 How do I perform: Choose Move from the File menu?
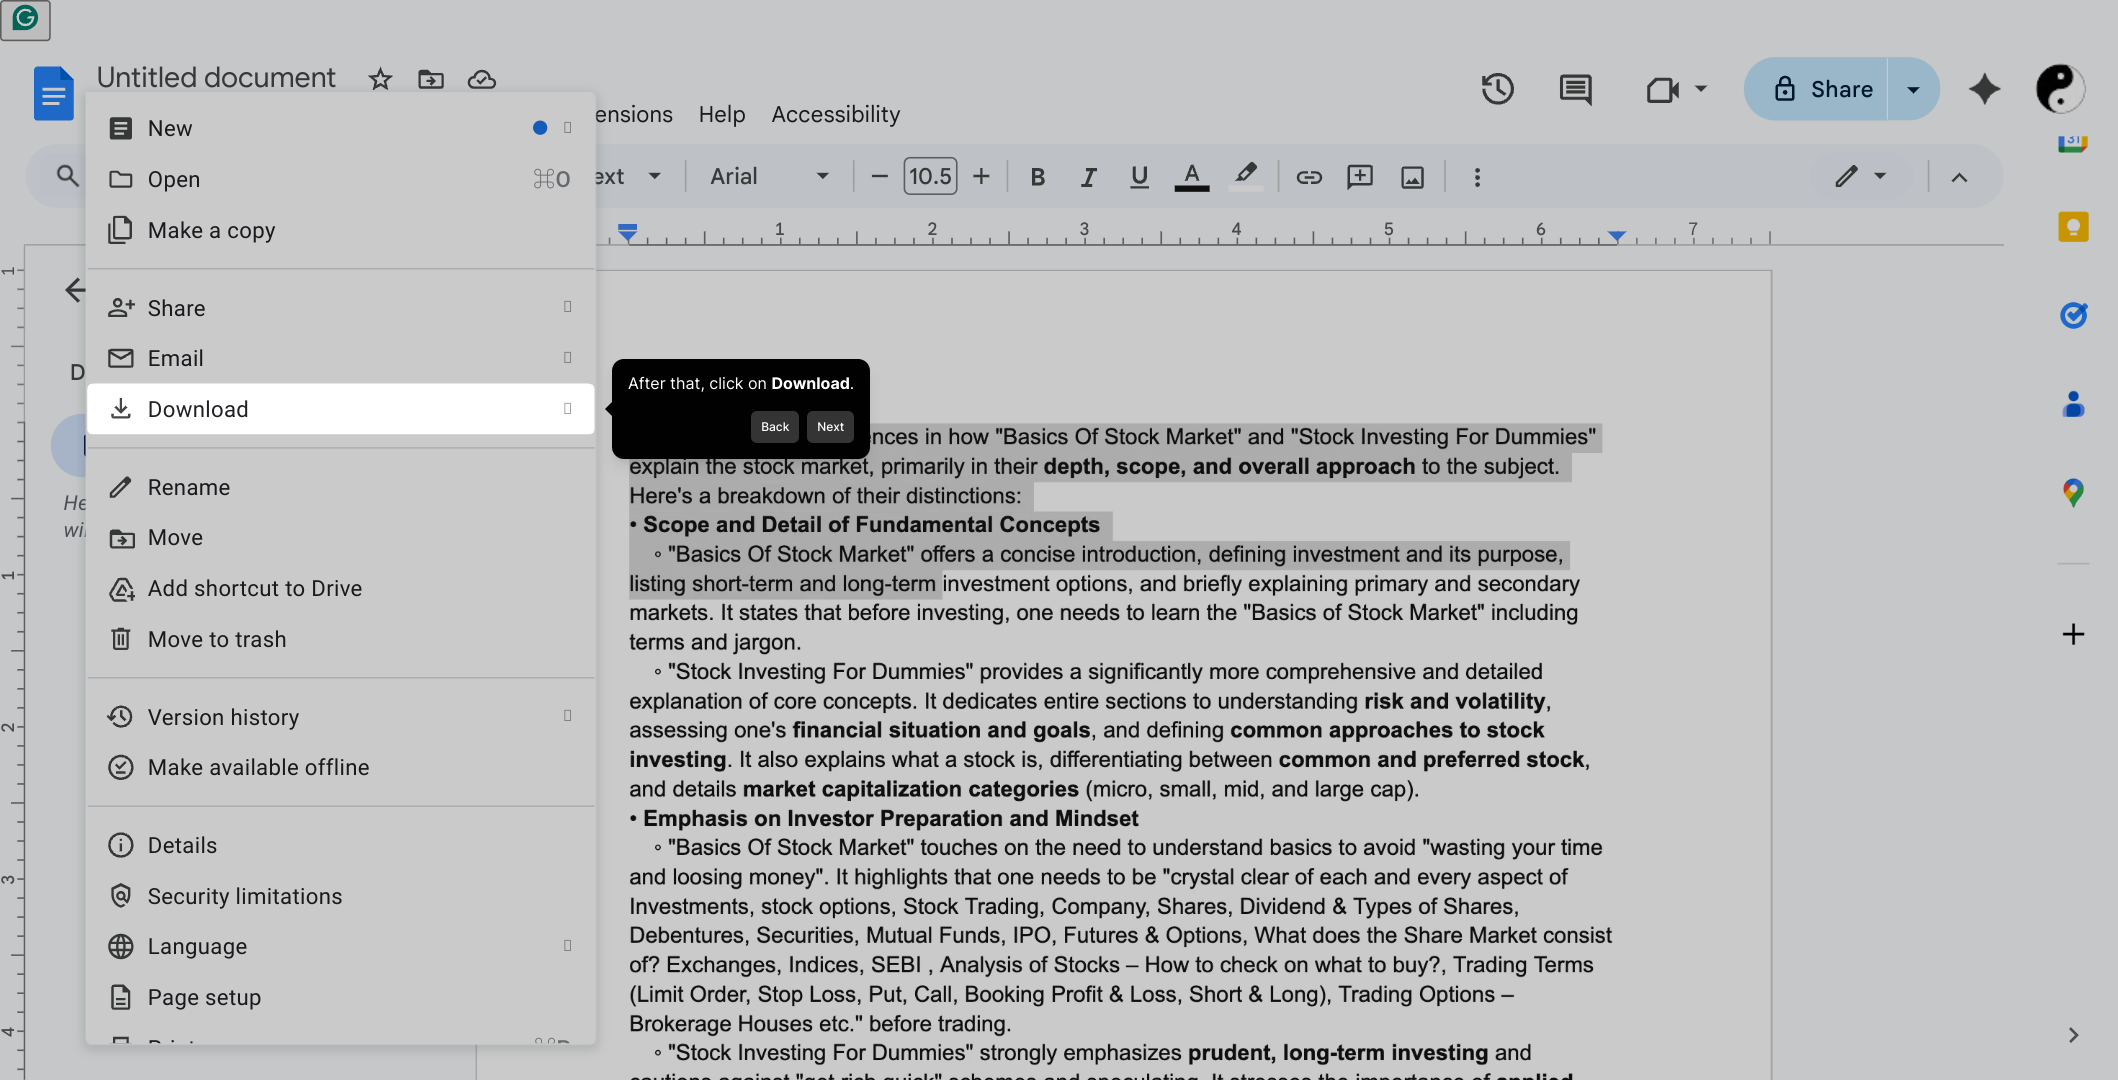click(340, 537)
